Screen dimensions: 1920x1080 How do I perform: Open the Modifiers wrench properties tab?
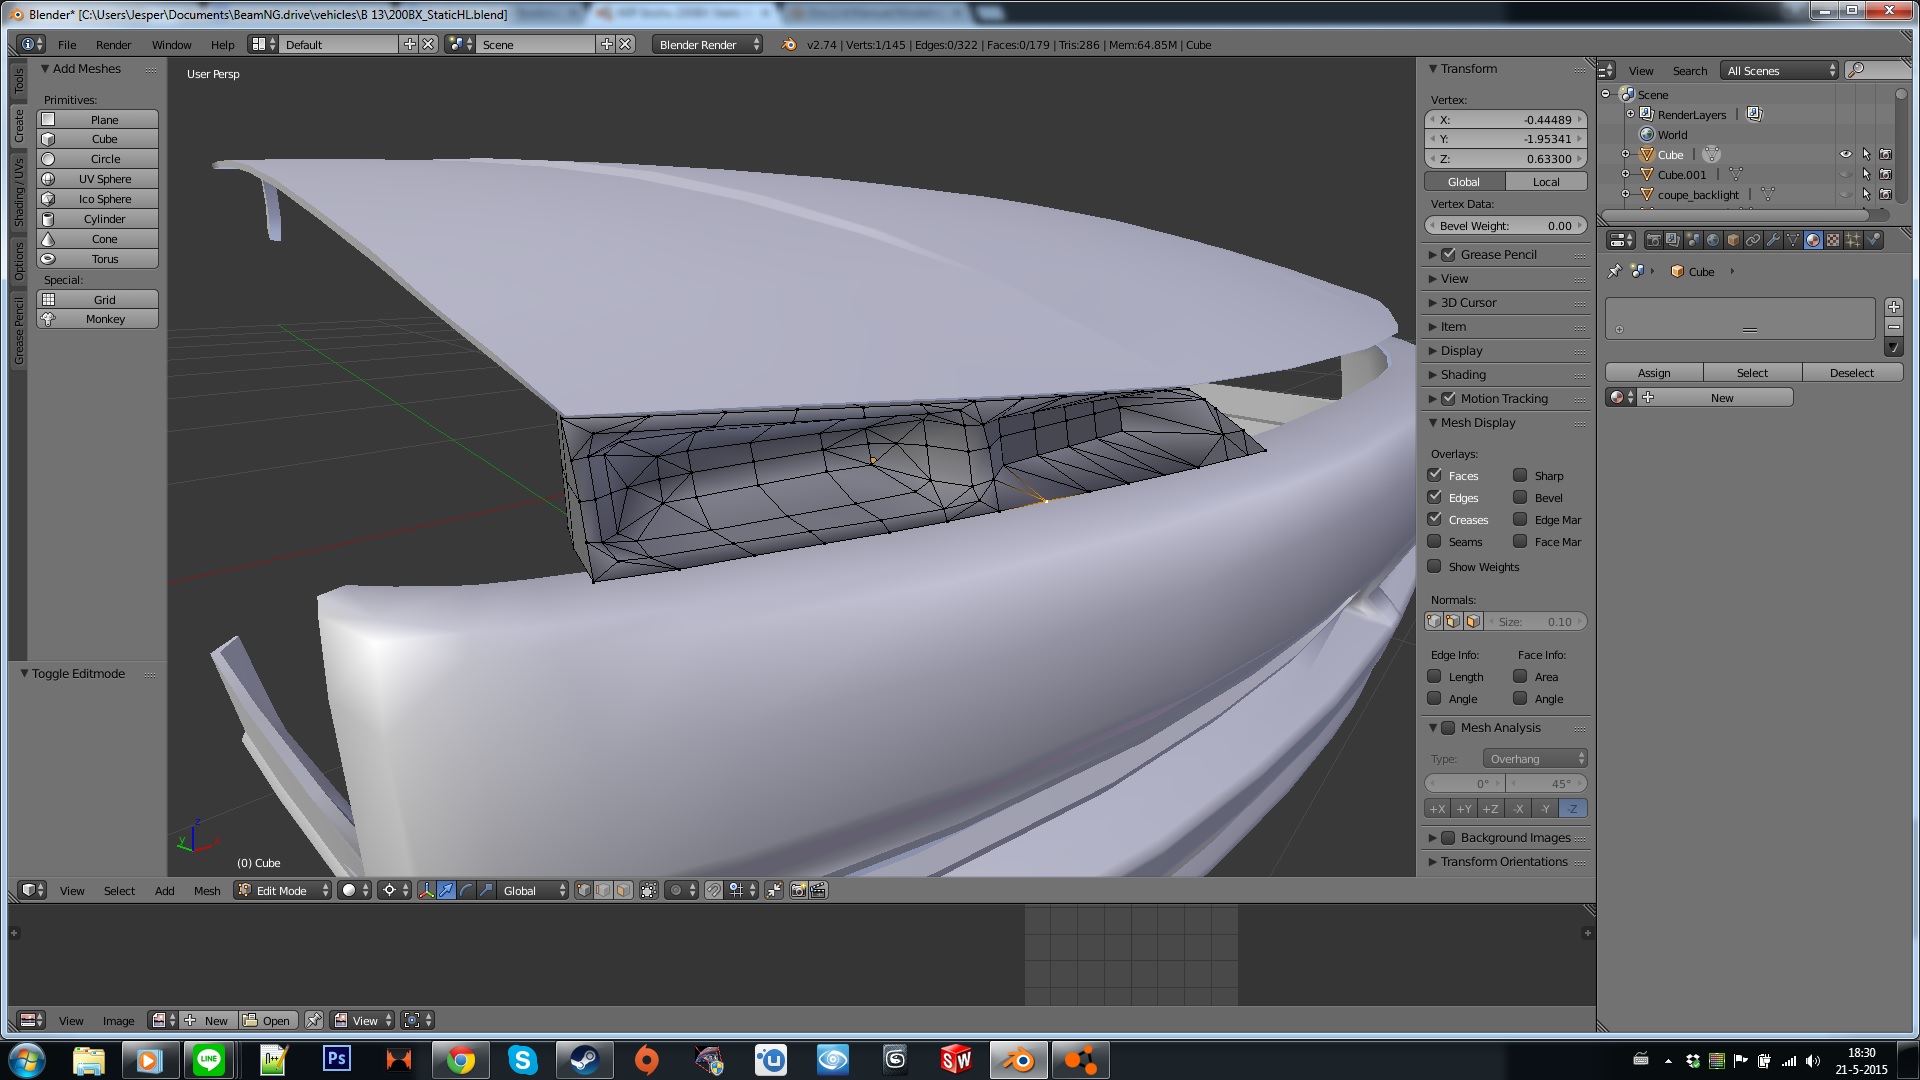1773,240
